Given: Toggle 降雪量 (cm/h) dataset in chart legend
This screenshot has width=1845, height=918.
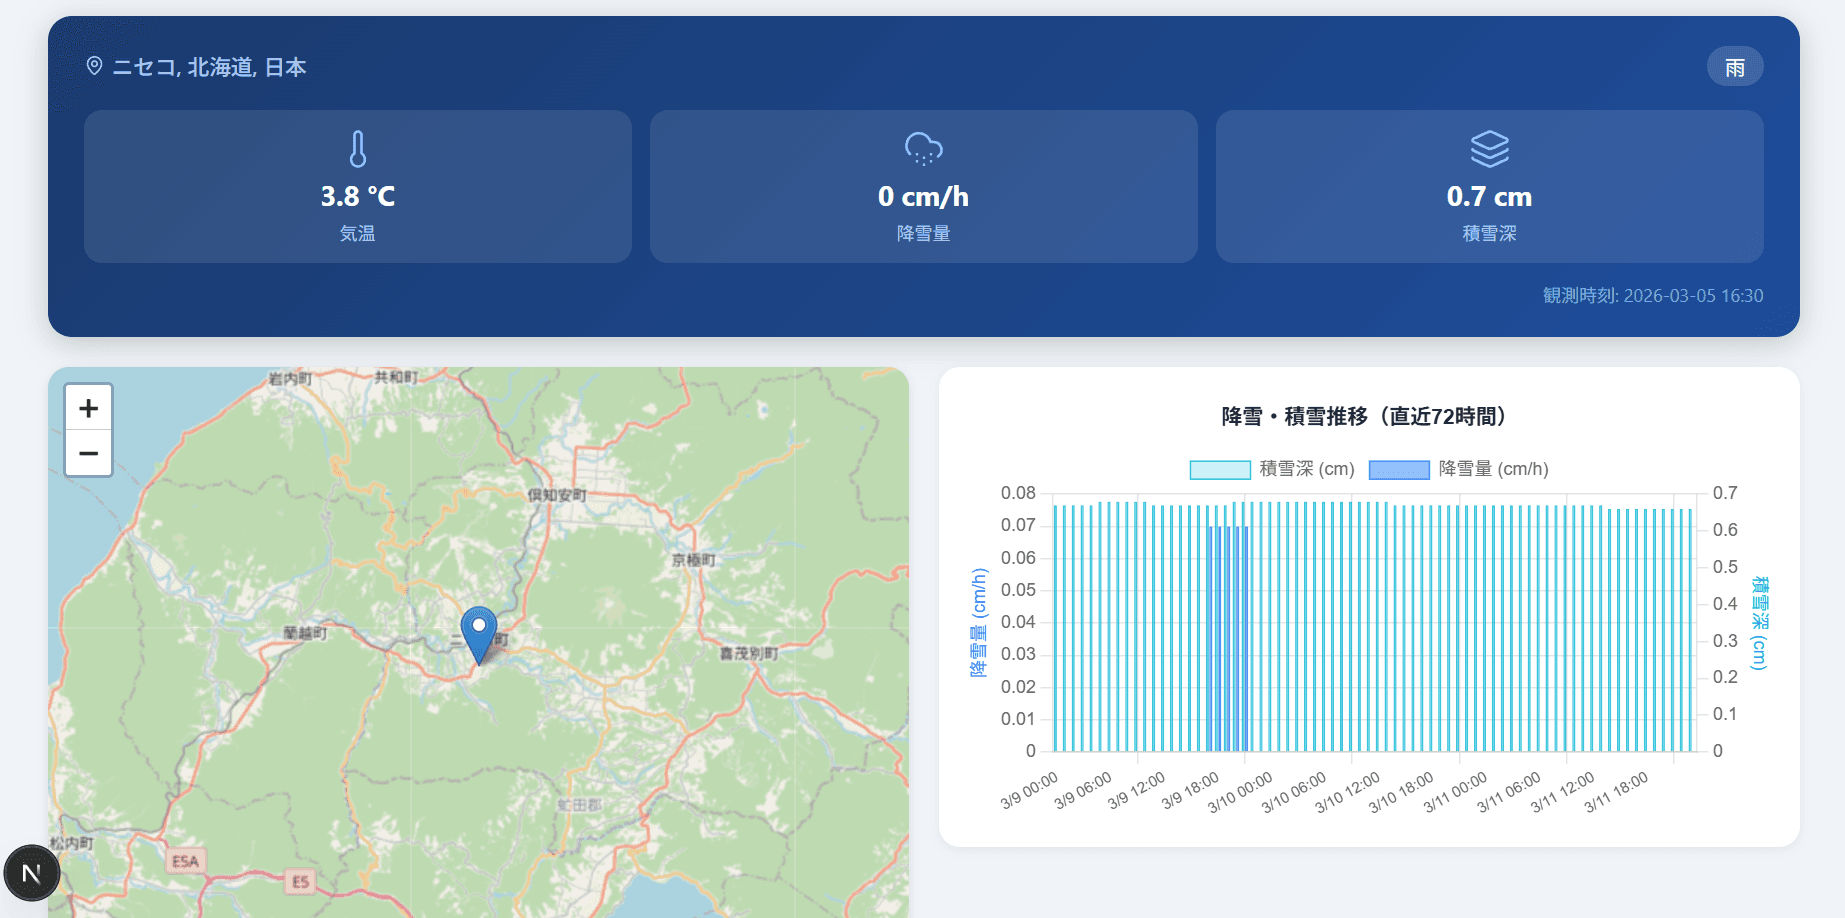Looking at the screenshot, I should 1493,469.
